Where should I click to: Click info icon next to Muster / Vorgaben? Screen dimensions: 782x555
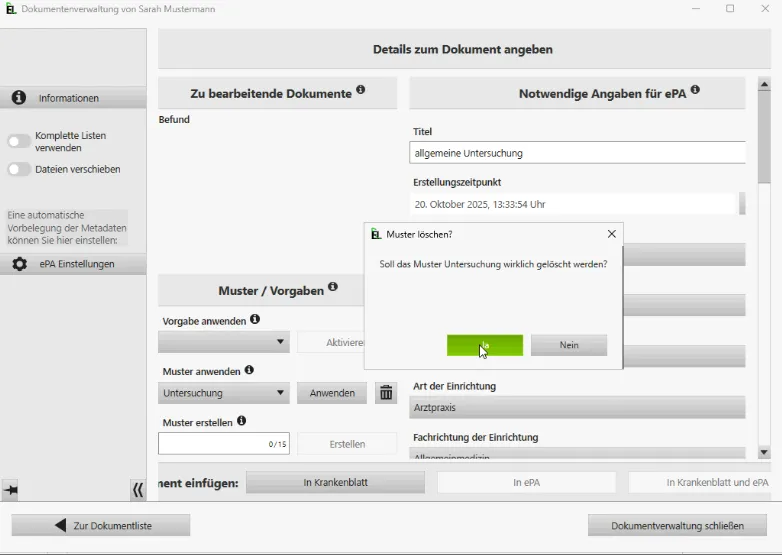coord(333,287)
